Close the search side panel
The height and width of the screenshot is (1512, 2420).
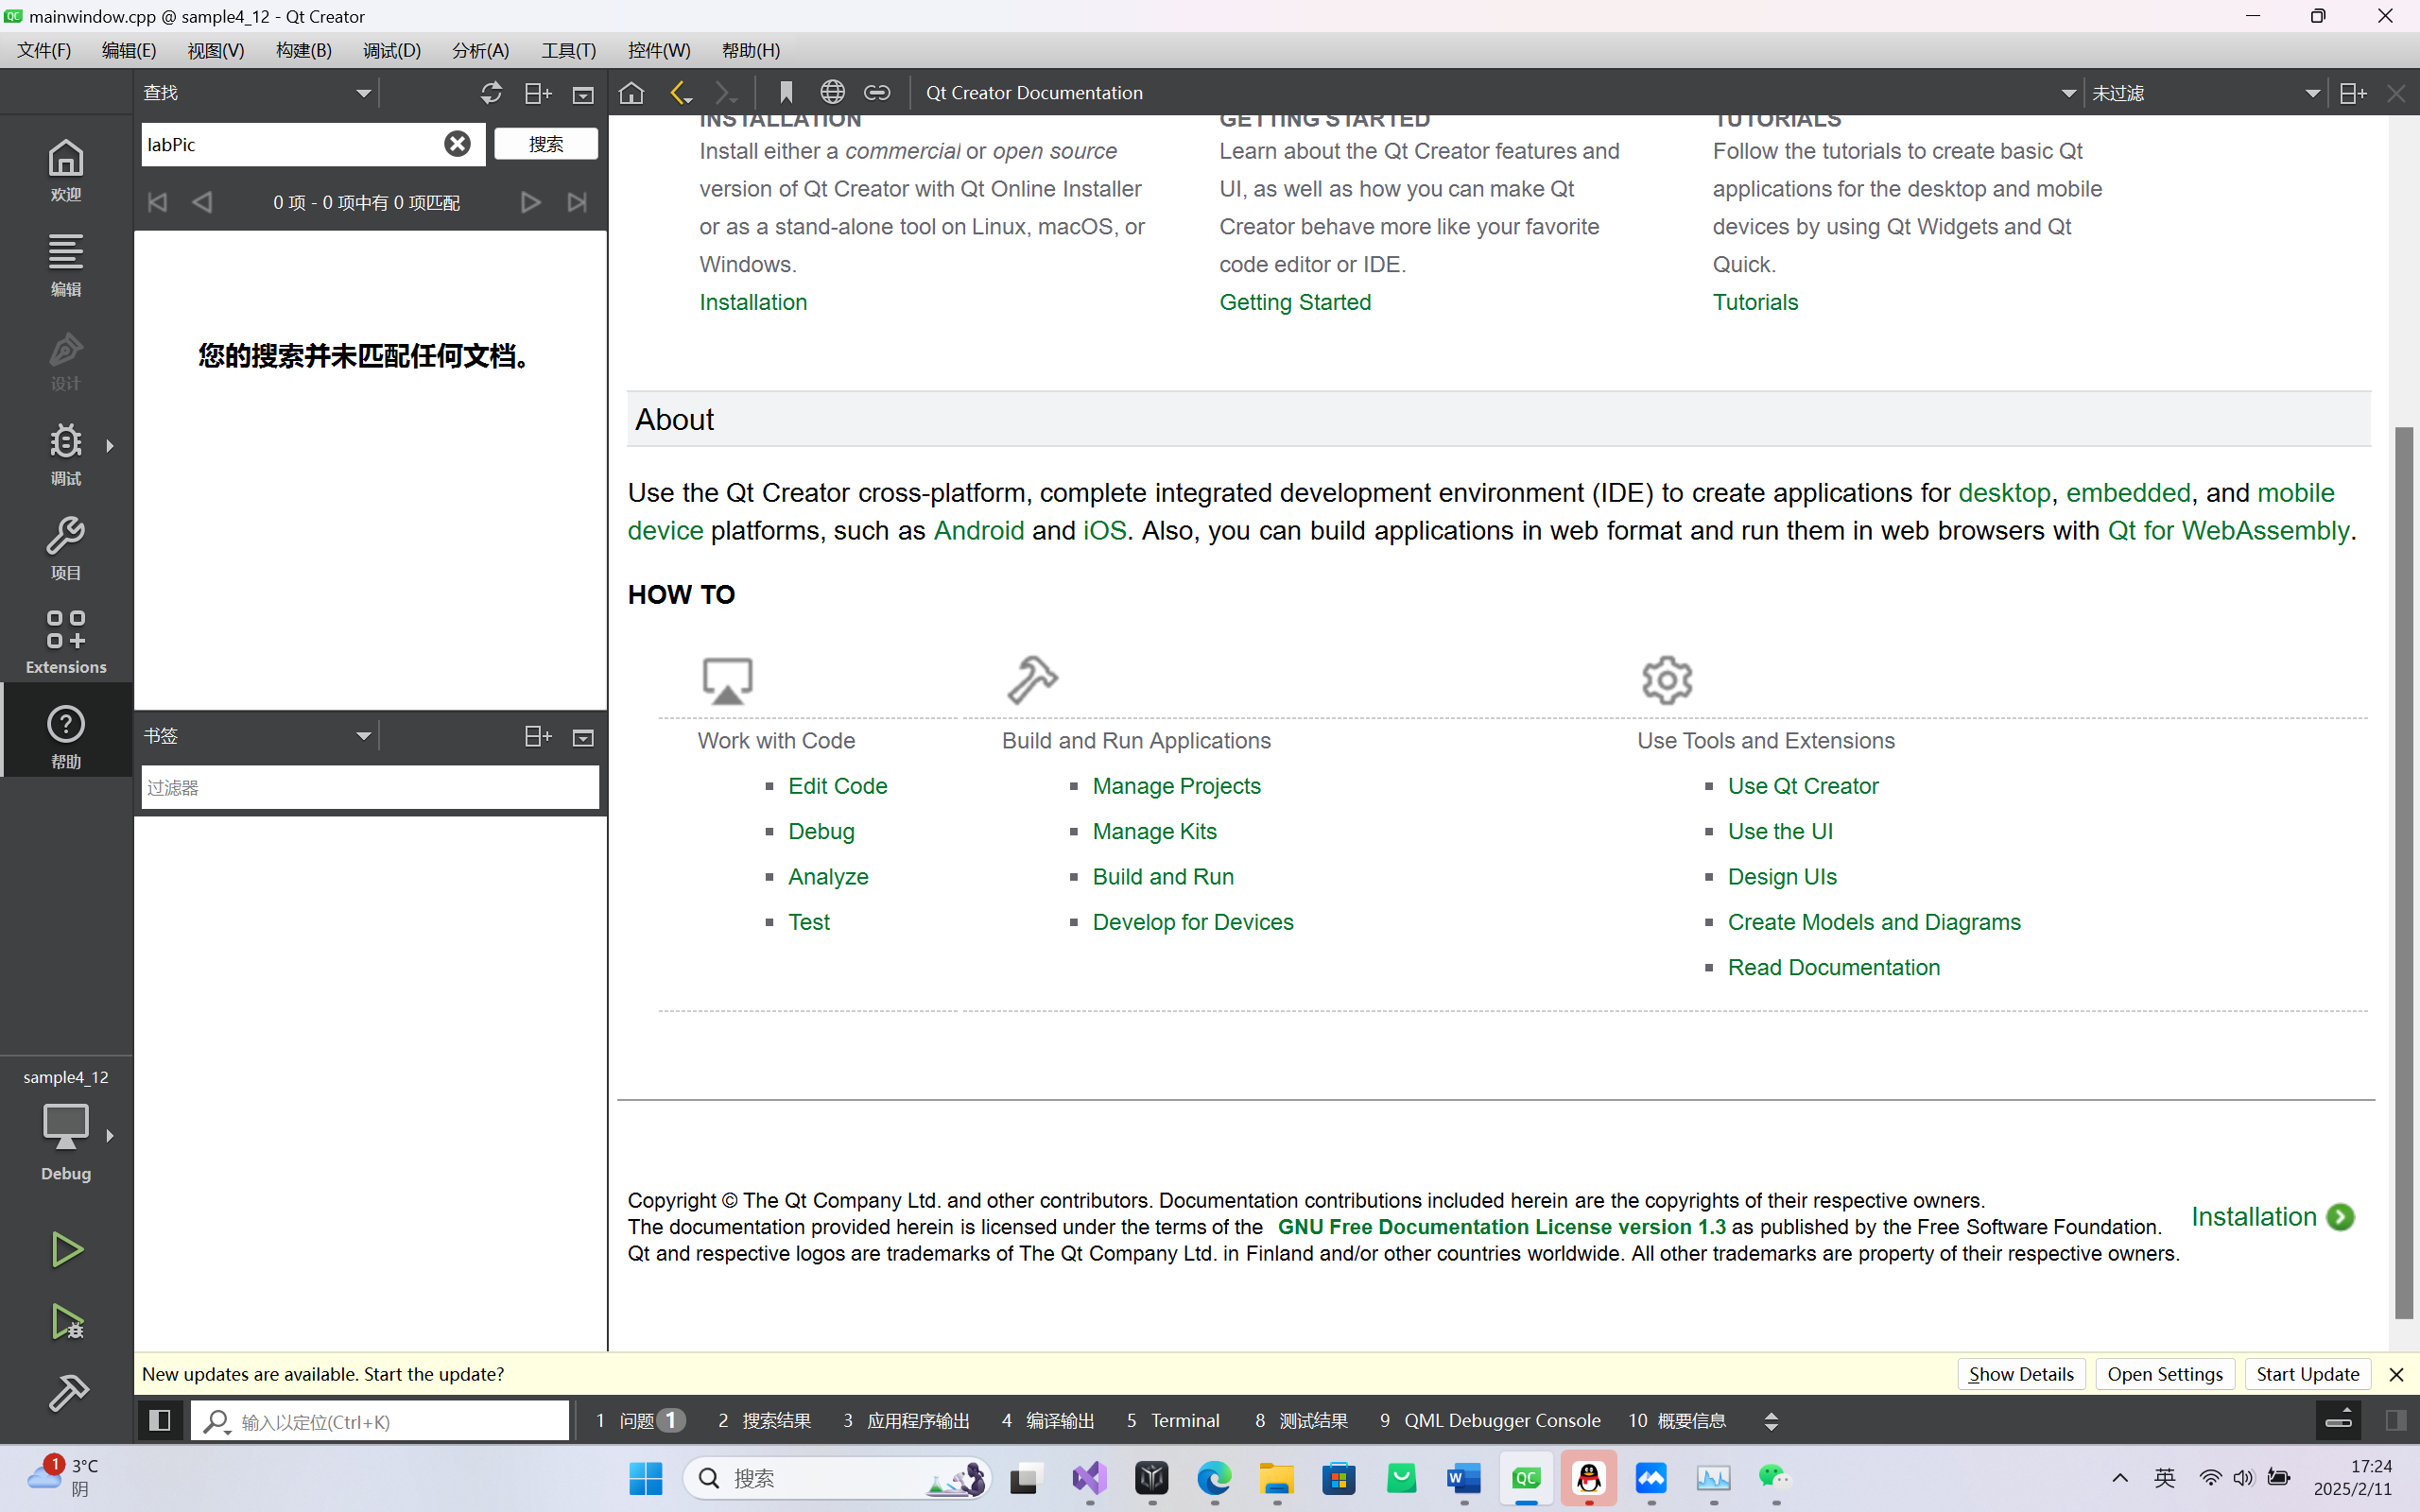point(583,94)
